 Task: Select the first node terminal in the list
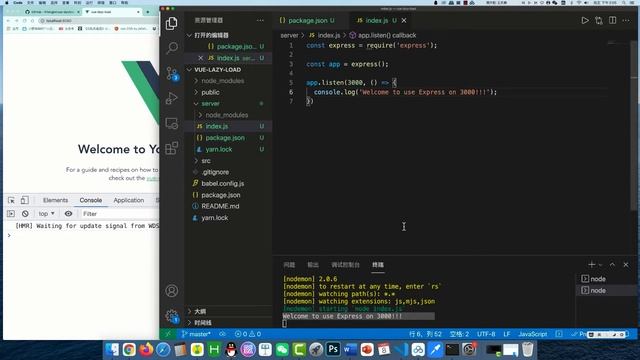pos(606,279)
